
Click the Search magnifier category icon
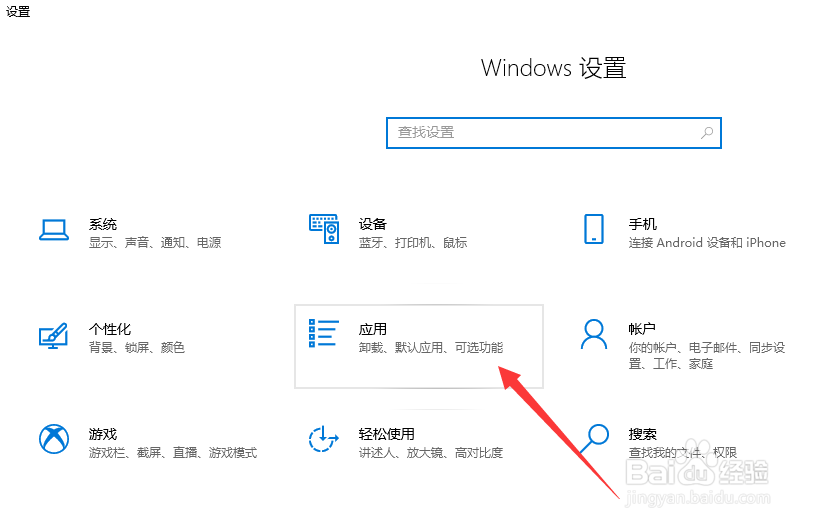[x=594, y=439]
